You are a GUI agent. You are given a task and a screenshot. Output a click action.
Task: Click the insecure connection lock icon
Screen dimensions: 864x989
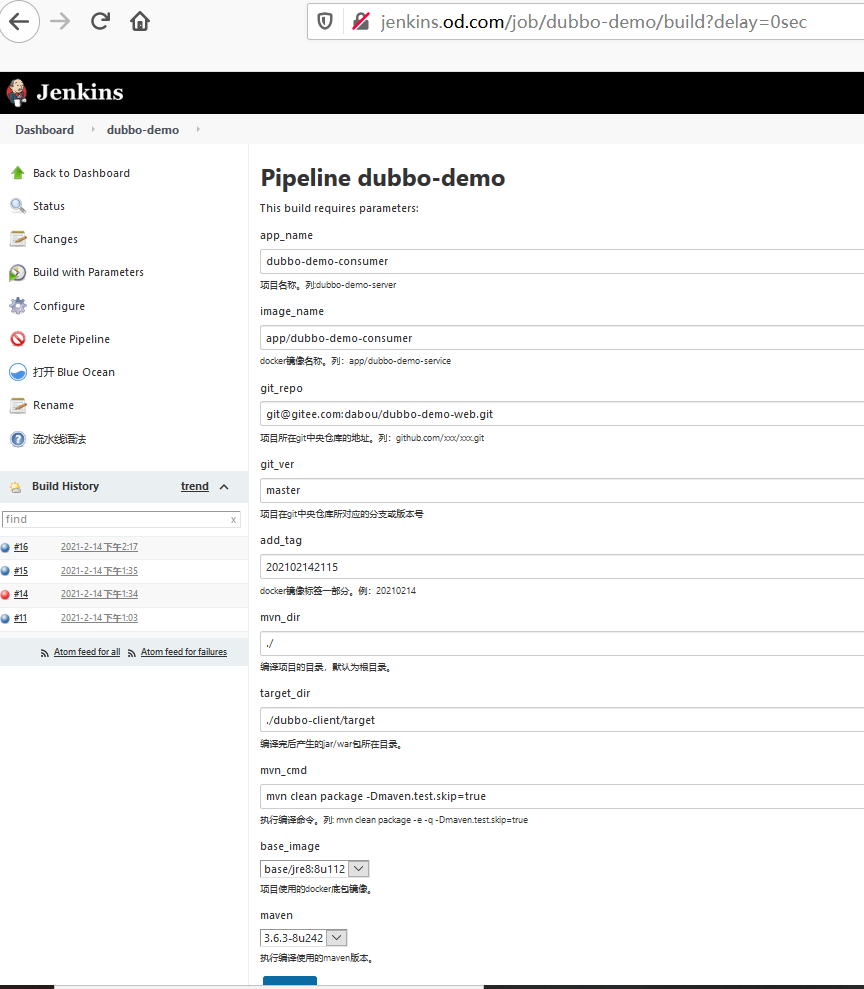[361, 22]
